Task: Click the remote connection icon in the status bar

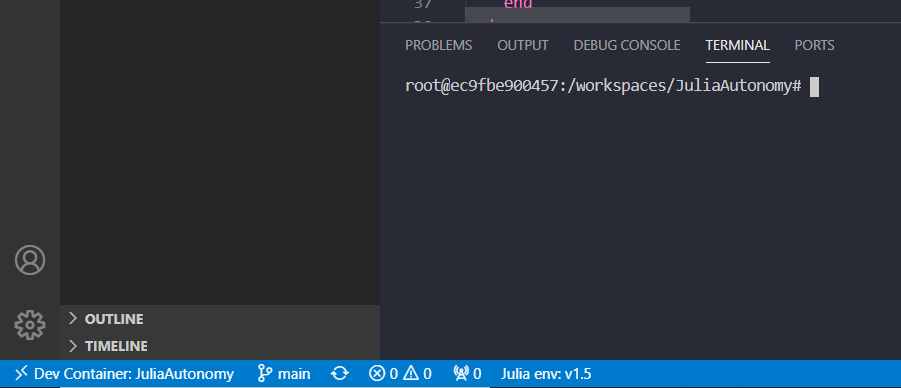Action: (x=21, y=374)
